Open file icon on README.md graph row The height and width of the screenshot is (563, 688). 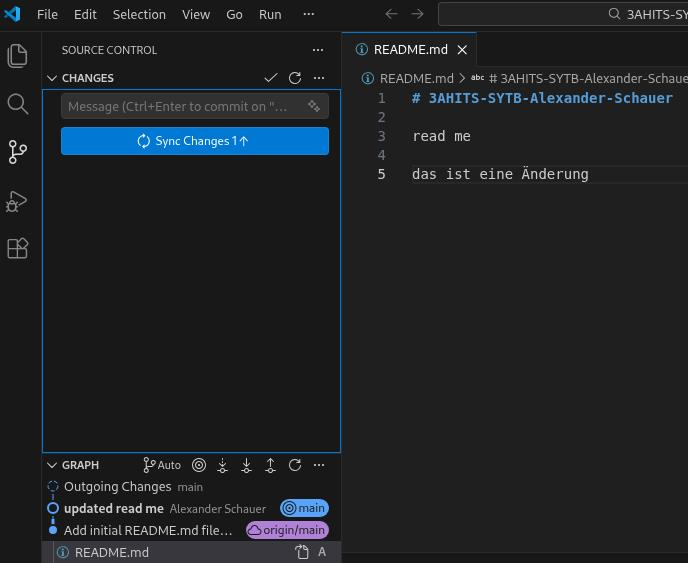click(302, 552)
